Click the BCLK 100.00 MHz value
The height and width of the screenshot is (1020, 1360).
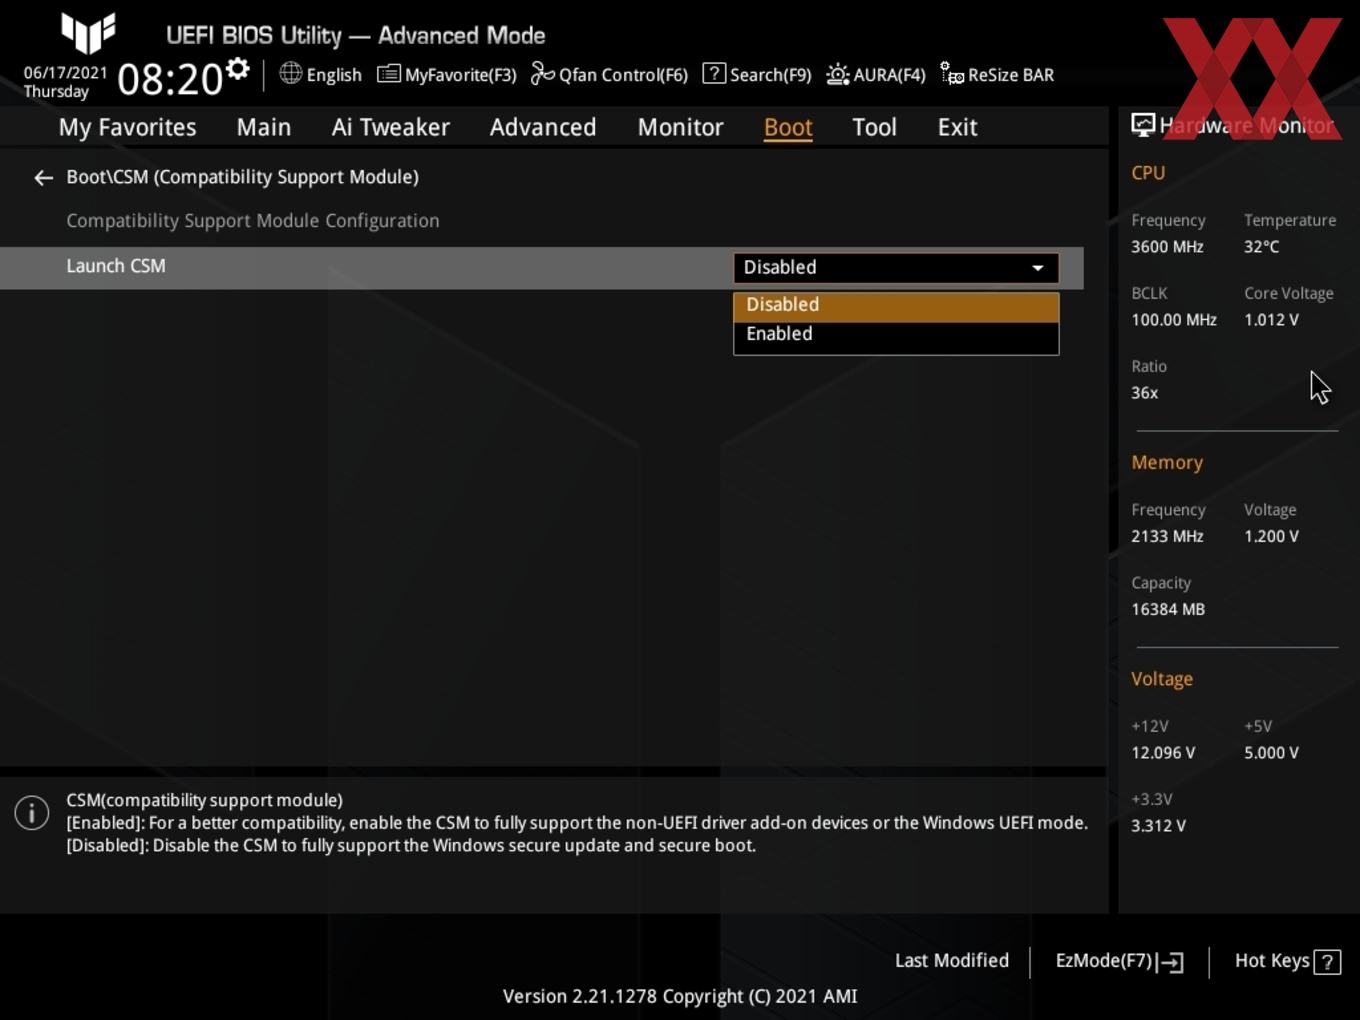1174,320
